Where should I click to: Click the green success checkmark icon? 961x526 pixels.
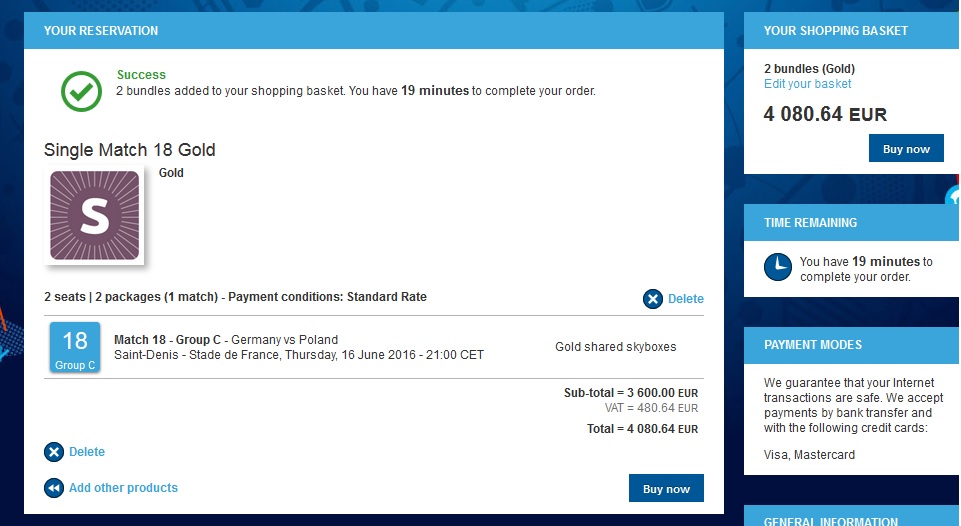(x=82, y=91)
